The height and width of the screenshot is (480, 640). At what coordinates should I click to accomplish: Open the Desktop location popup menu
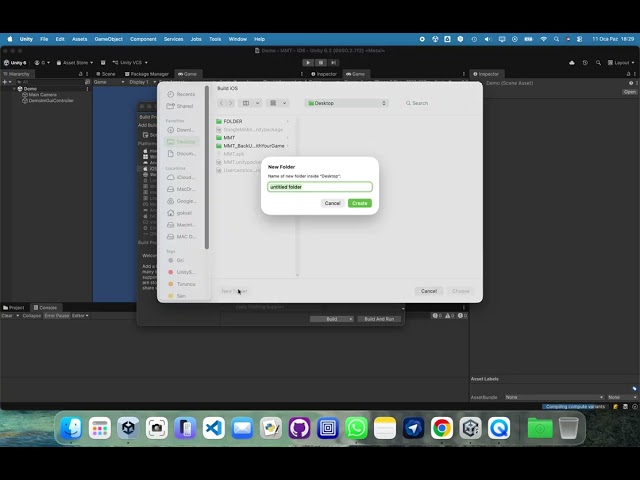(347, 103)
